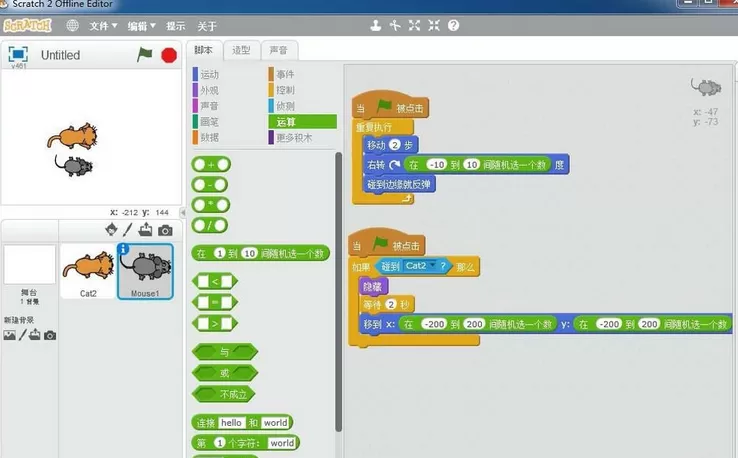Image resolution: width=738 pixels, height=458 pixels.
Task: Click the Scratch logo
Action: (x=27, y=25)
